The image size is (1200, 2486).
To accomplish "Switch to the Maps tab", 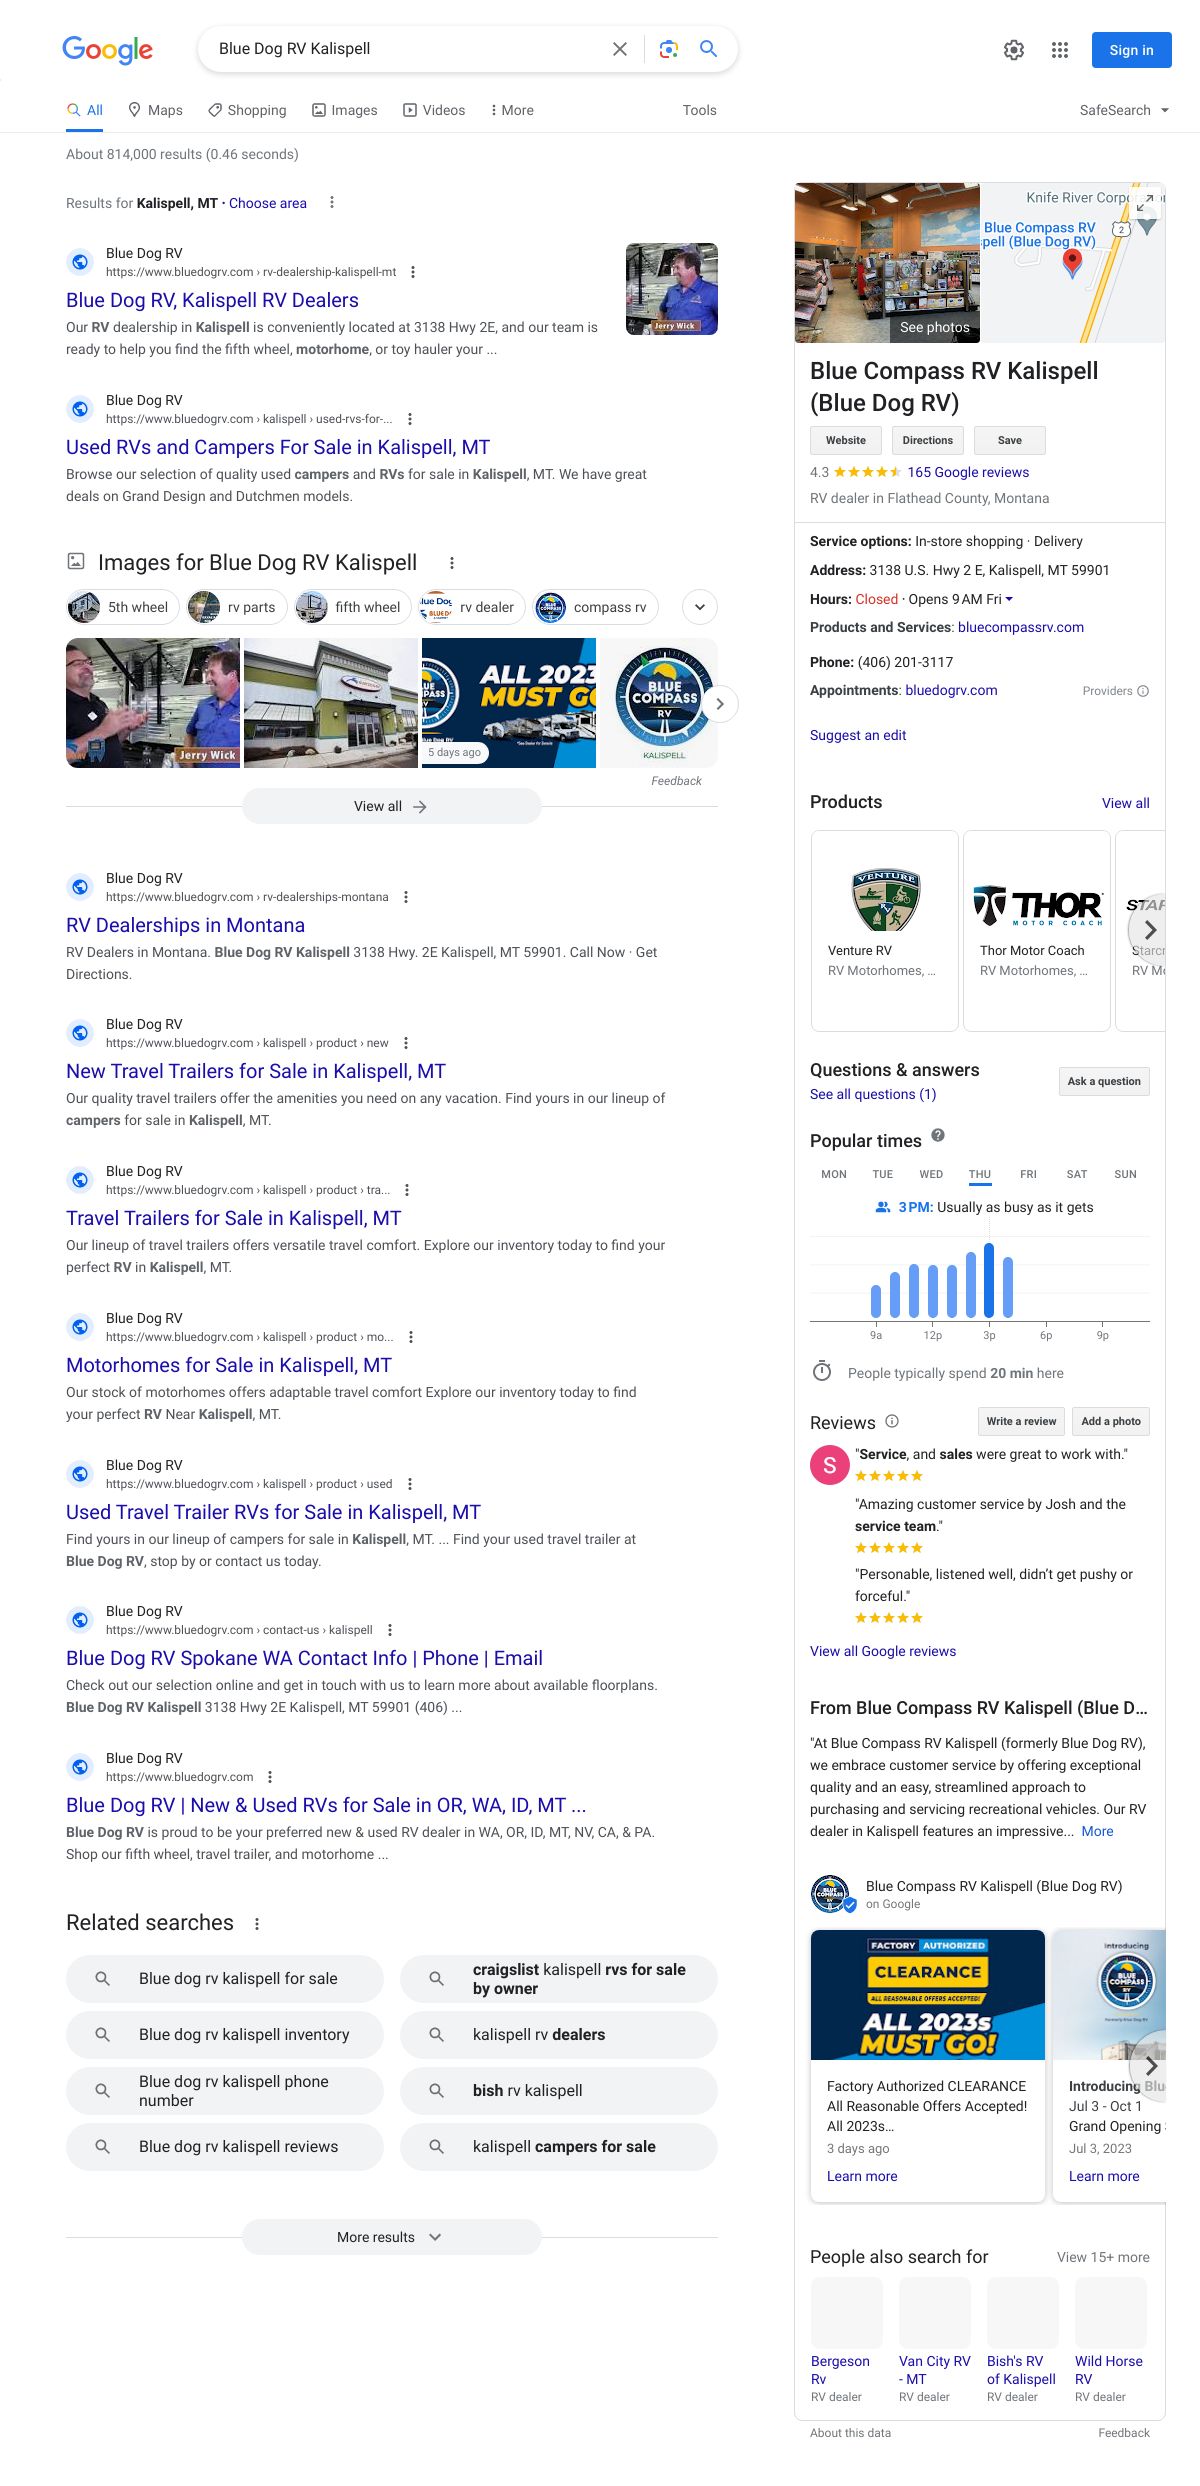I will coord(155,110).
